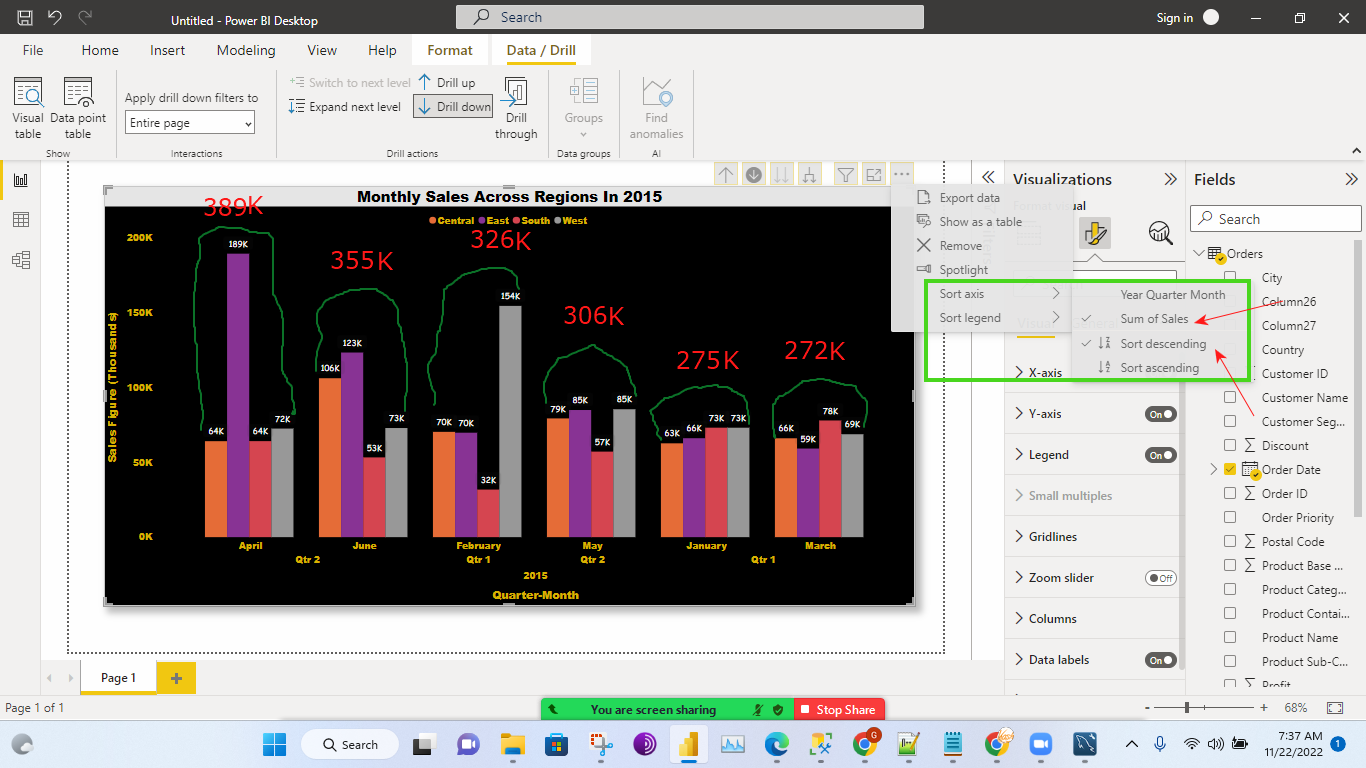1366x768 pixels.
Task: Click Stop Share in the sharing bar
Action: pyautogui.click(x=838, y=710)
